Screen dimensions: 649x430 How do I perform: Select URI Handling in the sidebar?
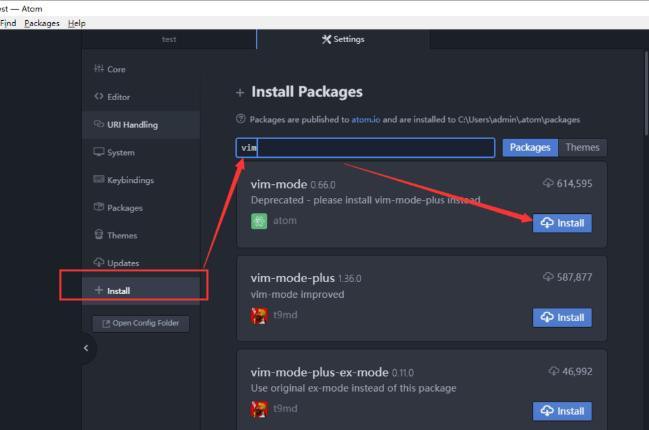pyautogui.click(x=141, y=125)
